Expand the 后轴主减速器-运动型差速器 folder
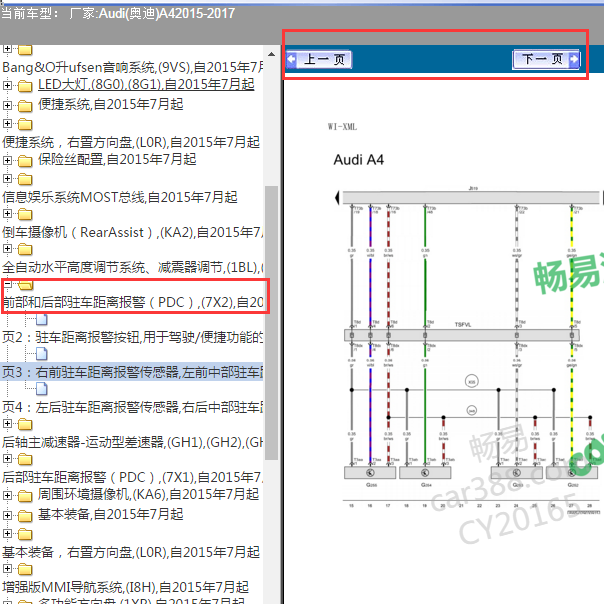The width and height of the screenshot is (604, 604). point(7,423)
